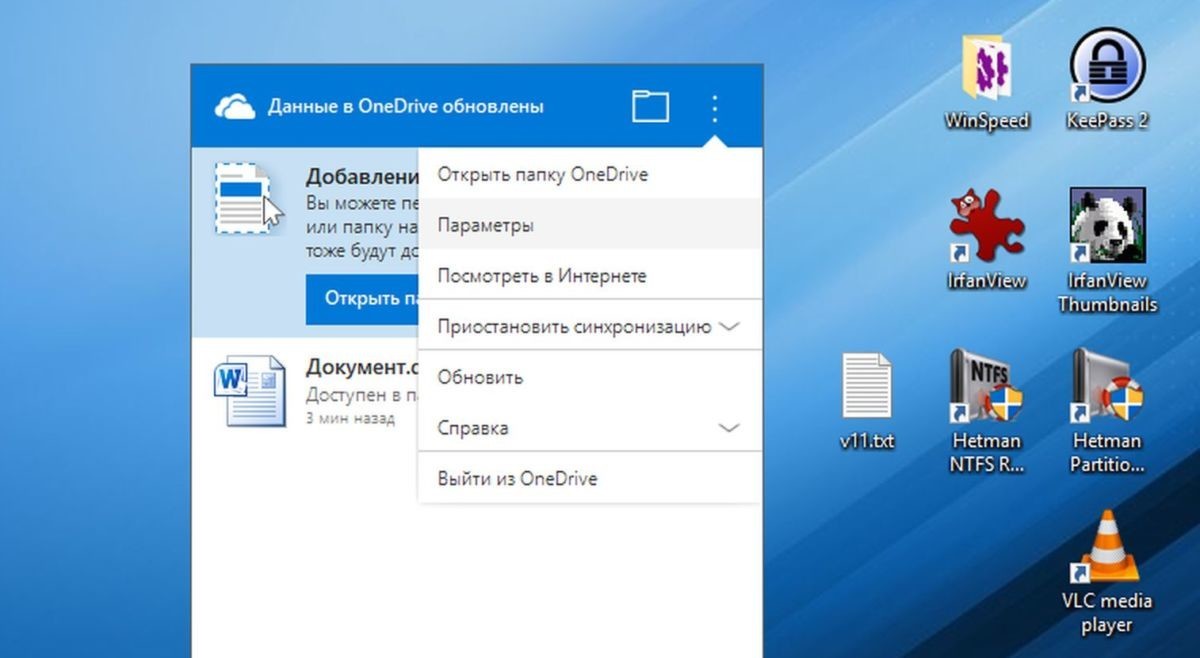This screenshot has height=658, width=1200.
Task: Click the add-files illustration icon
Action: (248, 199)
